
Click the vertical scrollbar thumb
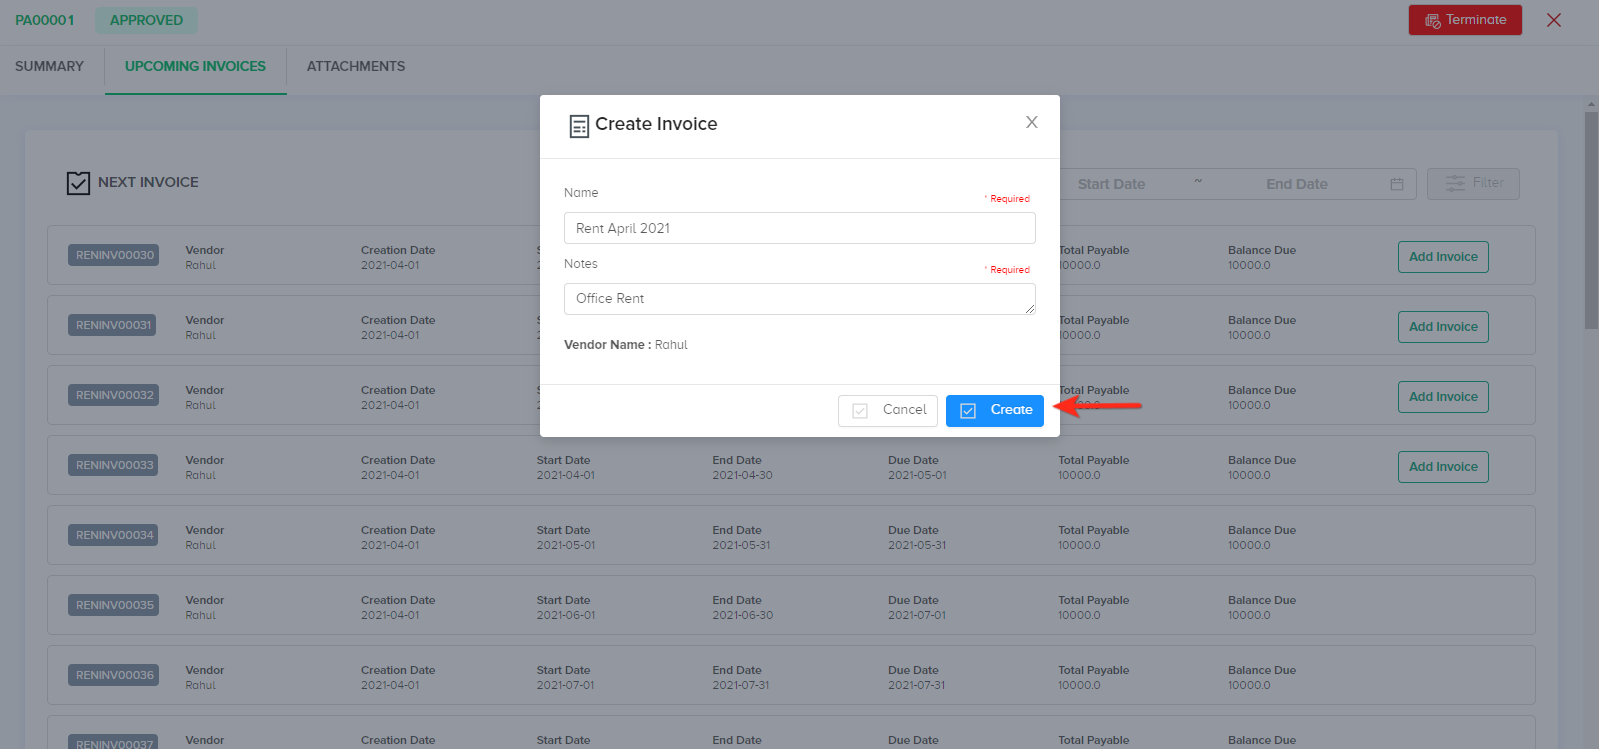(1591, 220)
